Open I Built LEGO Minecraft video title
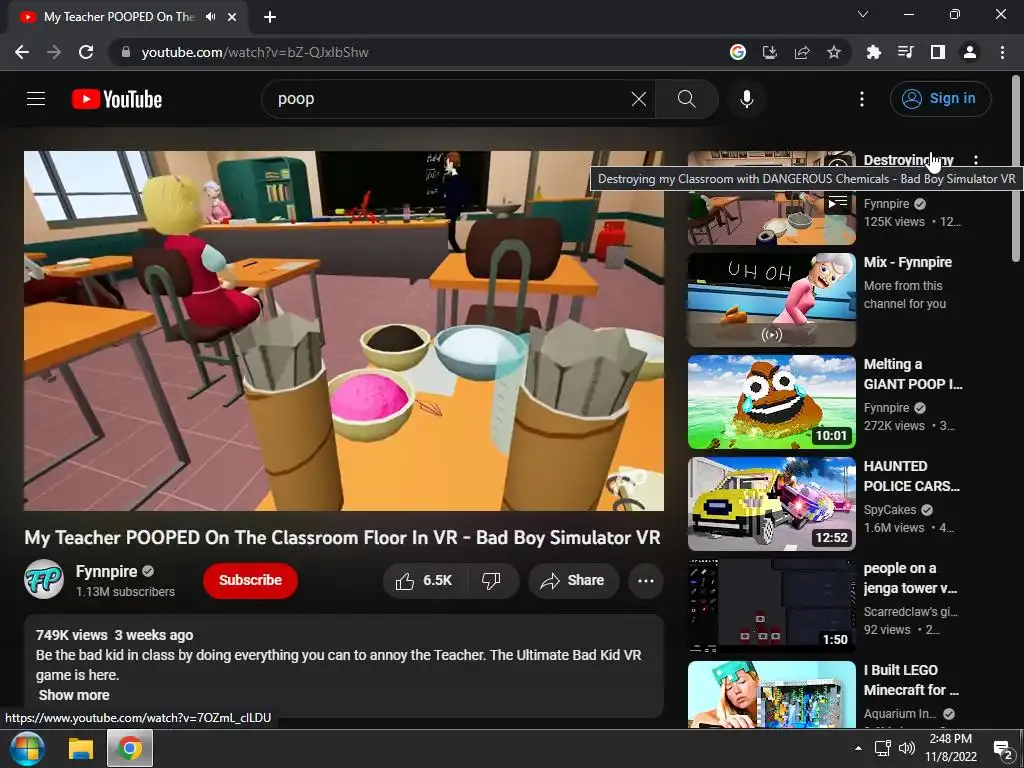The height and width of the screenshot is (768, 1024). [911, 680]
